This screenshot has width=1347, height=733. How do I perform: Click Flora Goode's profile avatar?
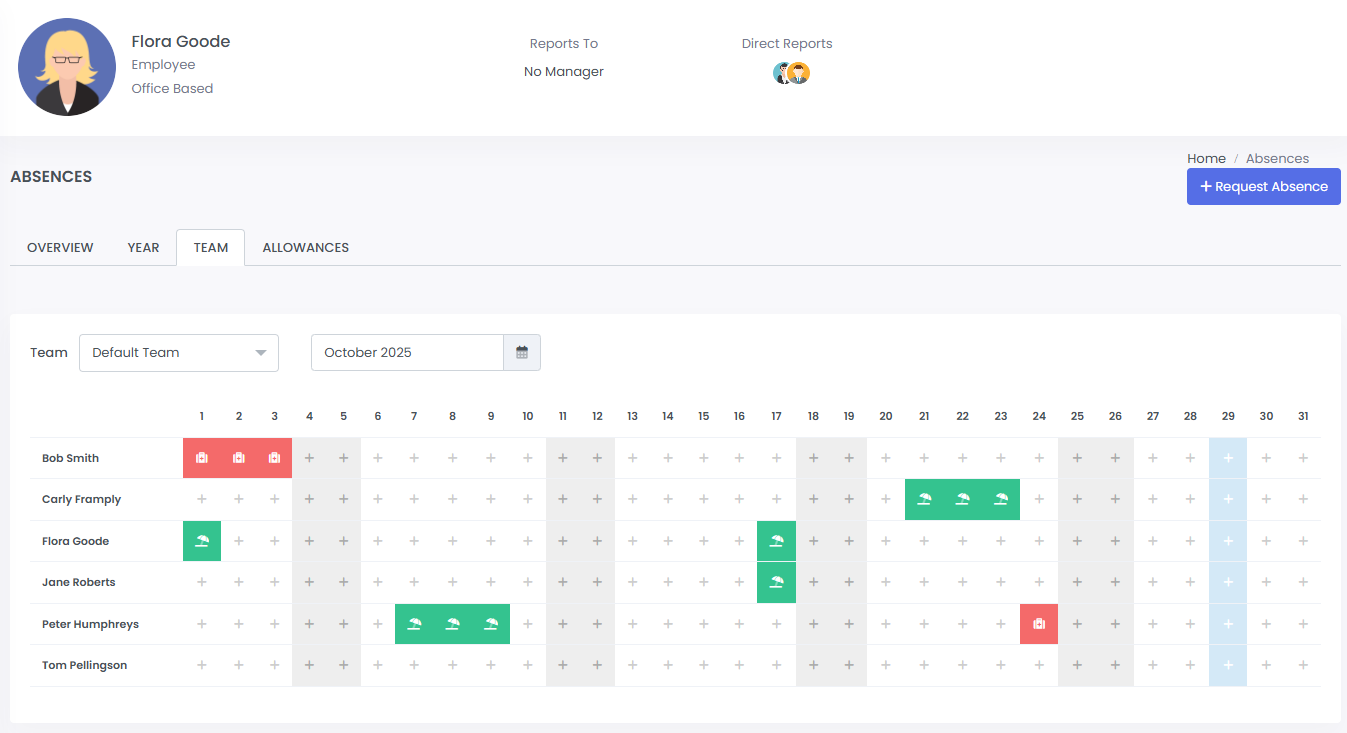coord(67,67)
